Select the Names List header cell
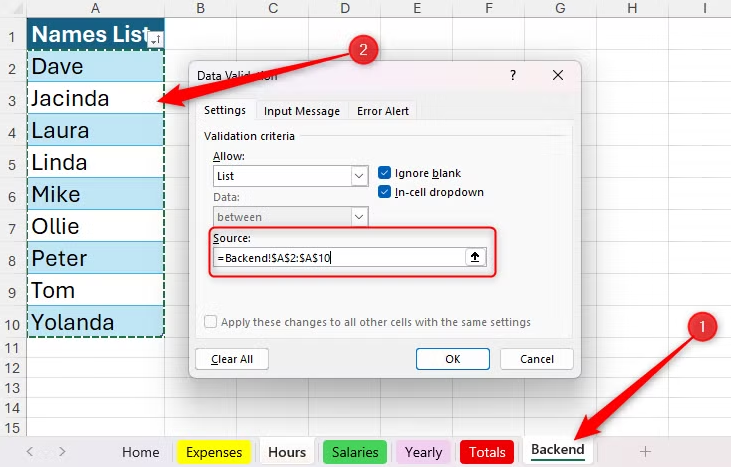 (x=96, y=34)
